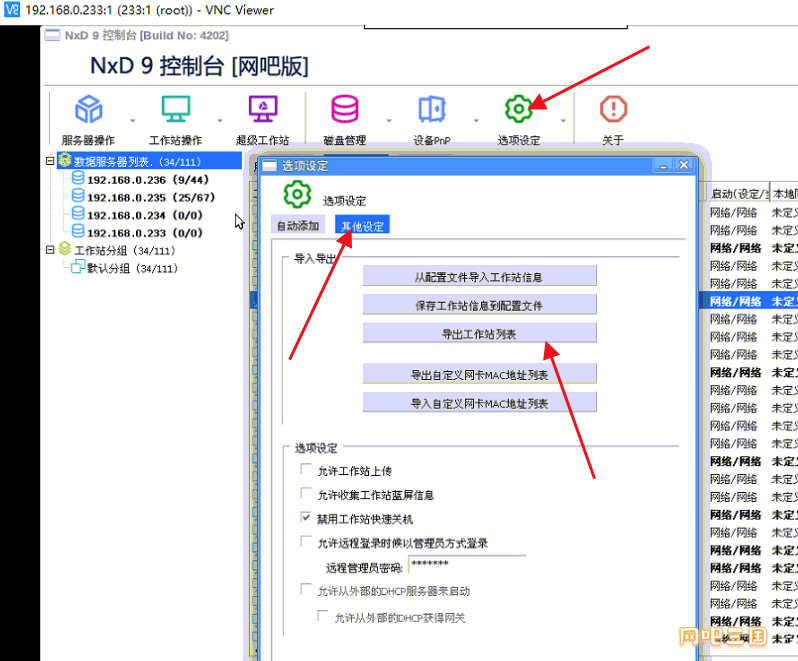
Task: Open the 磁盘管理 disk icon
Action: pyautogui.click(x=345, y=109)
